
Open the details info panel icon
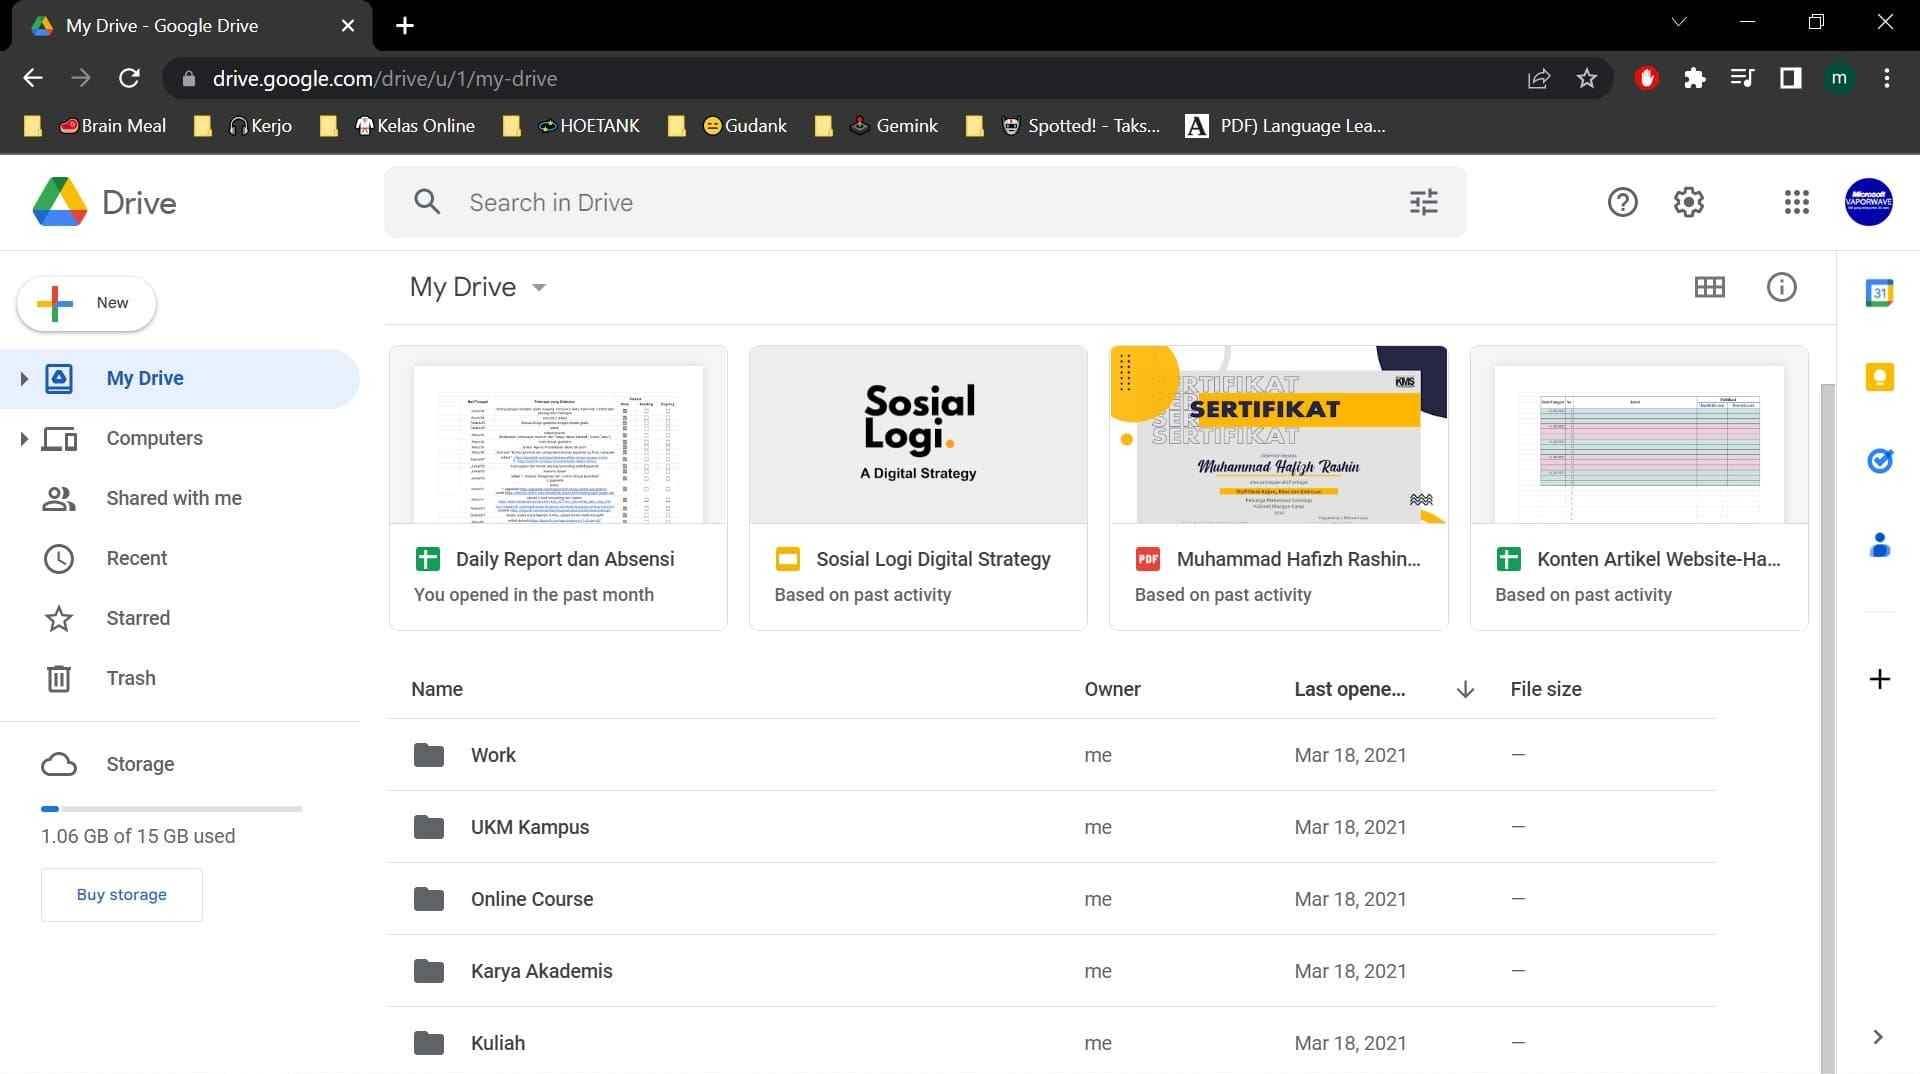pyautogui.click(x=1781, y=287)
